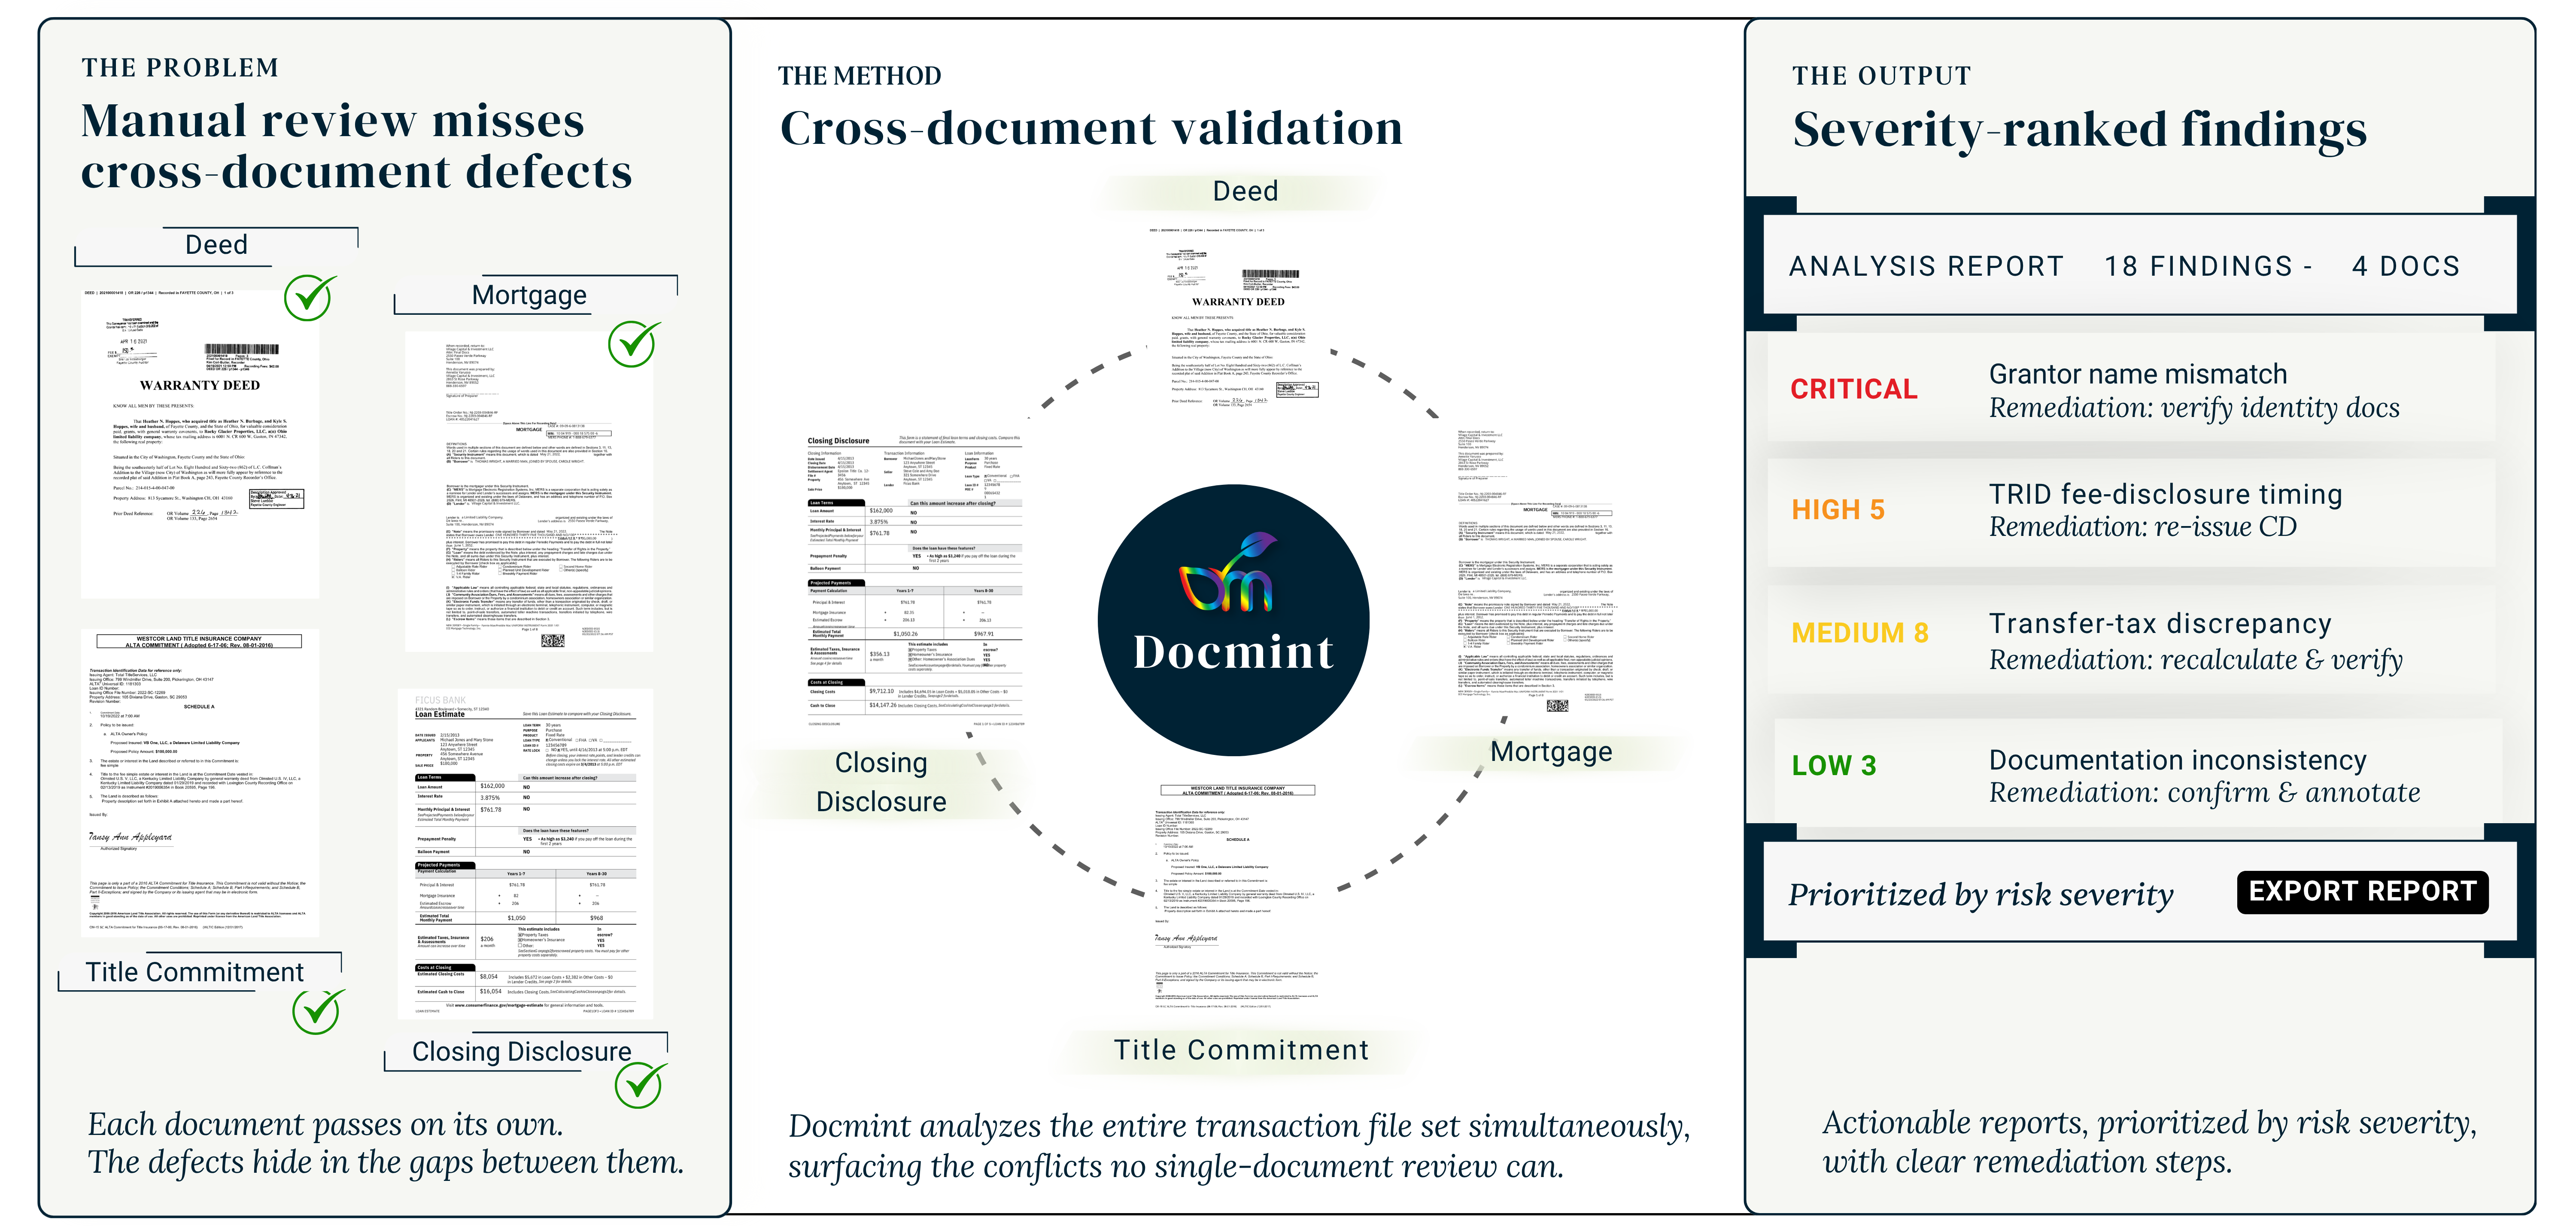Click 'Remediation: verify identity docs' text
Image resolution: width=2576 pixels, height=1226 pixels.
[2194, 408]
